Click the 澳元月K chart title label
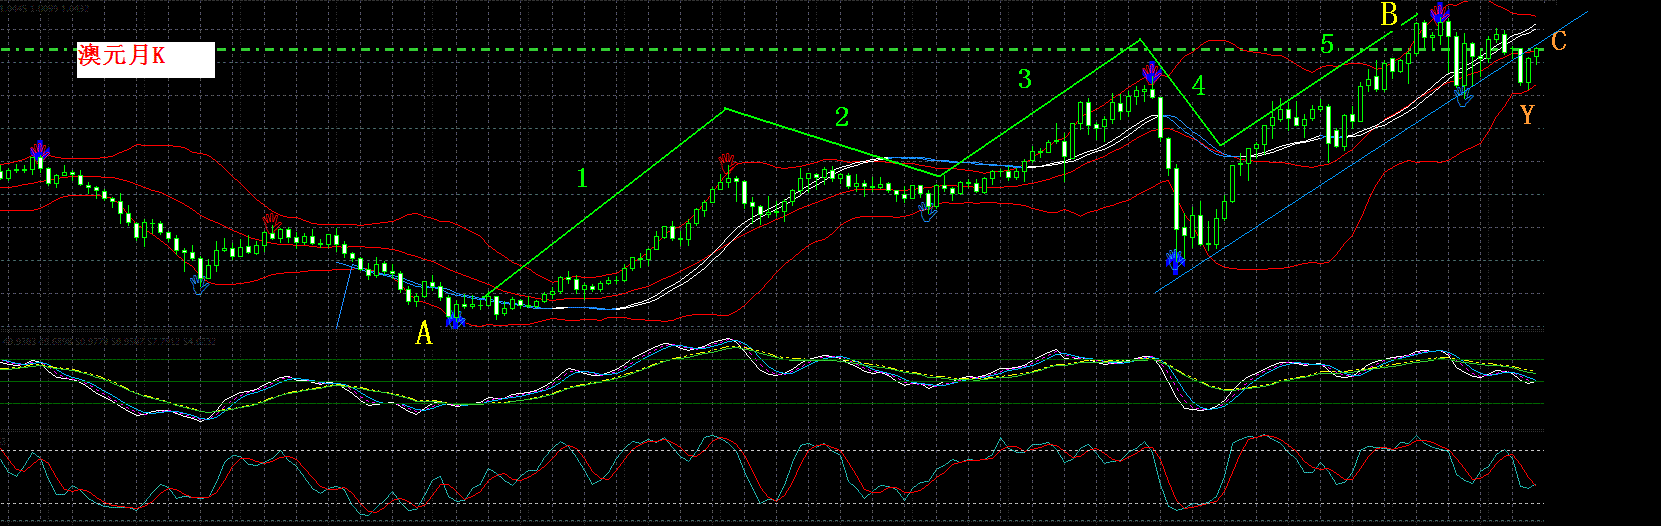 click(x=146, y=59)
